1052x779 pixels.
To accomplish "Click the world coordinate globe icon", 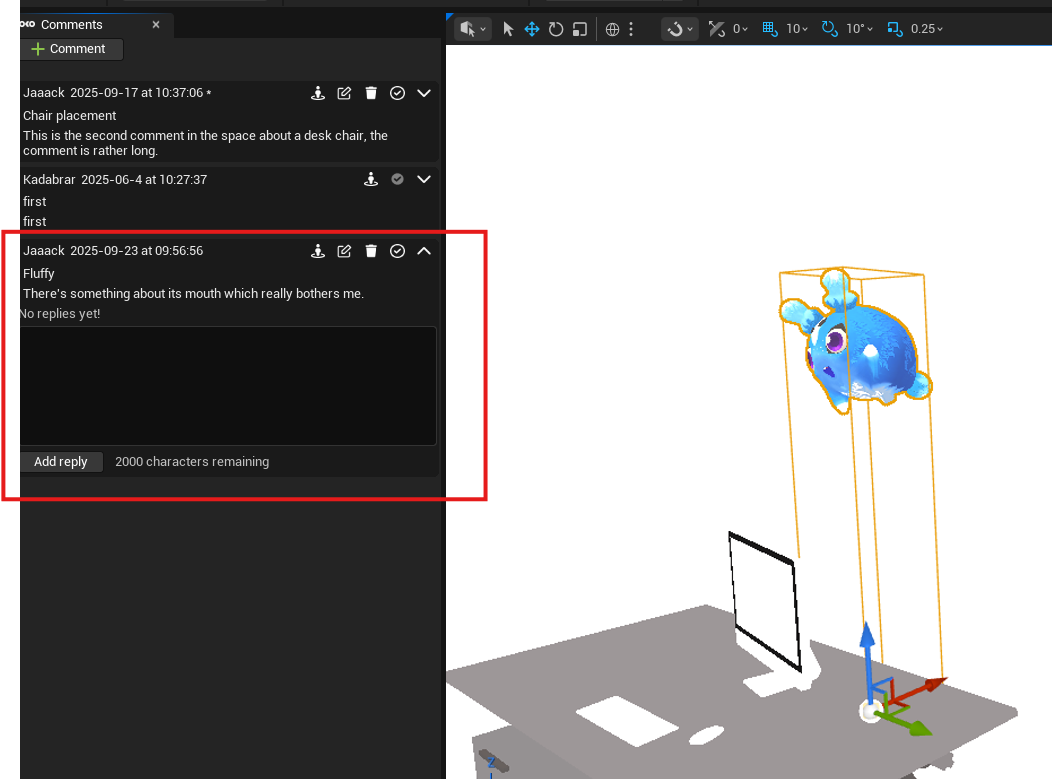I will [613, 29].
